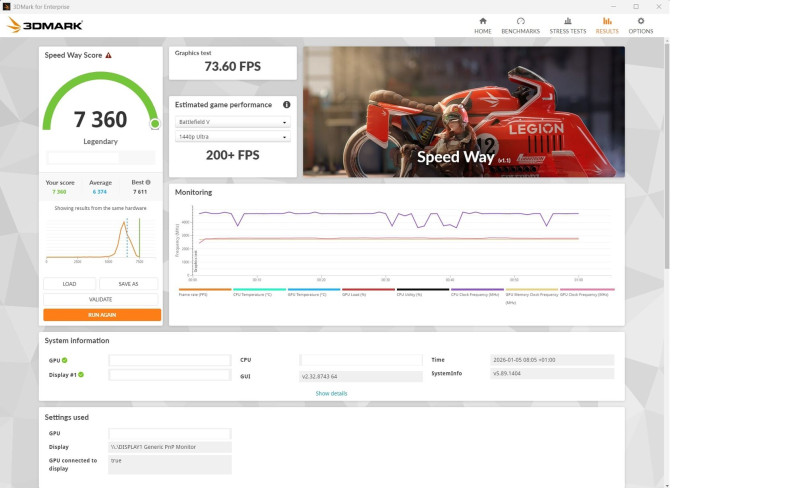This screenshot has width=800, height=488.
Task: Click the 3DMark title bar app icon
Action: 7,7
